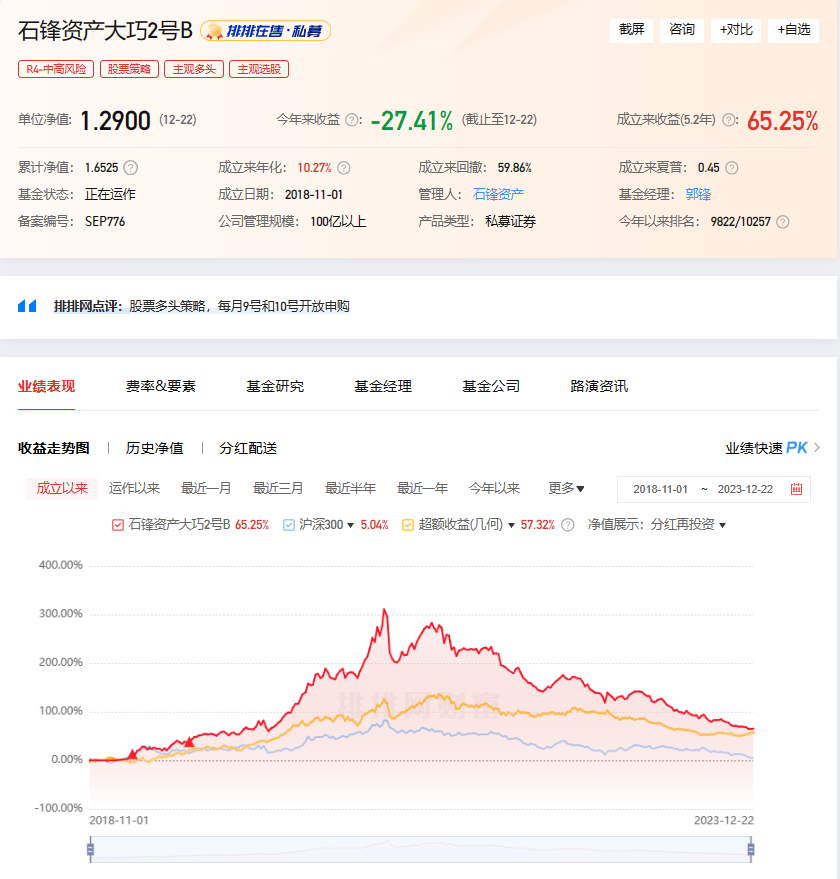Click the 咨询 button
Image resolution: width=840 pixels, height=879 pixels.
pyautogui.click(x=682, y=30)
